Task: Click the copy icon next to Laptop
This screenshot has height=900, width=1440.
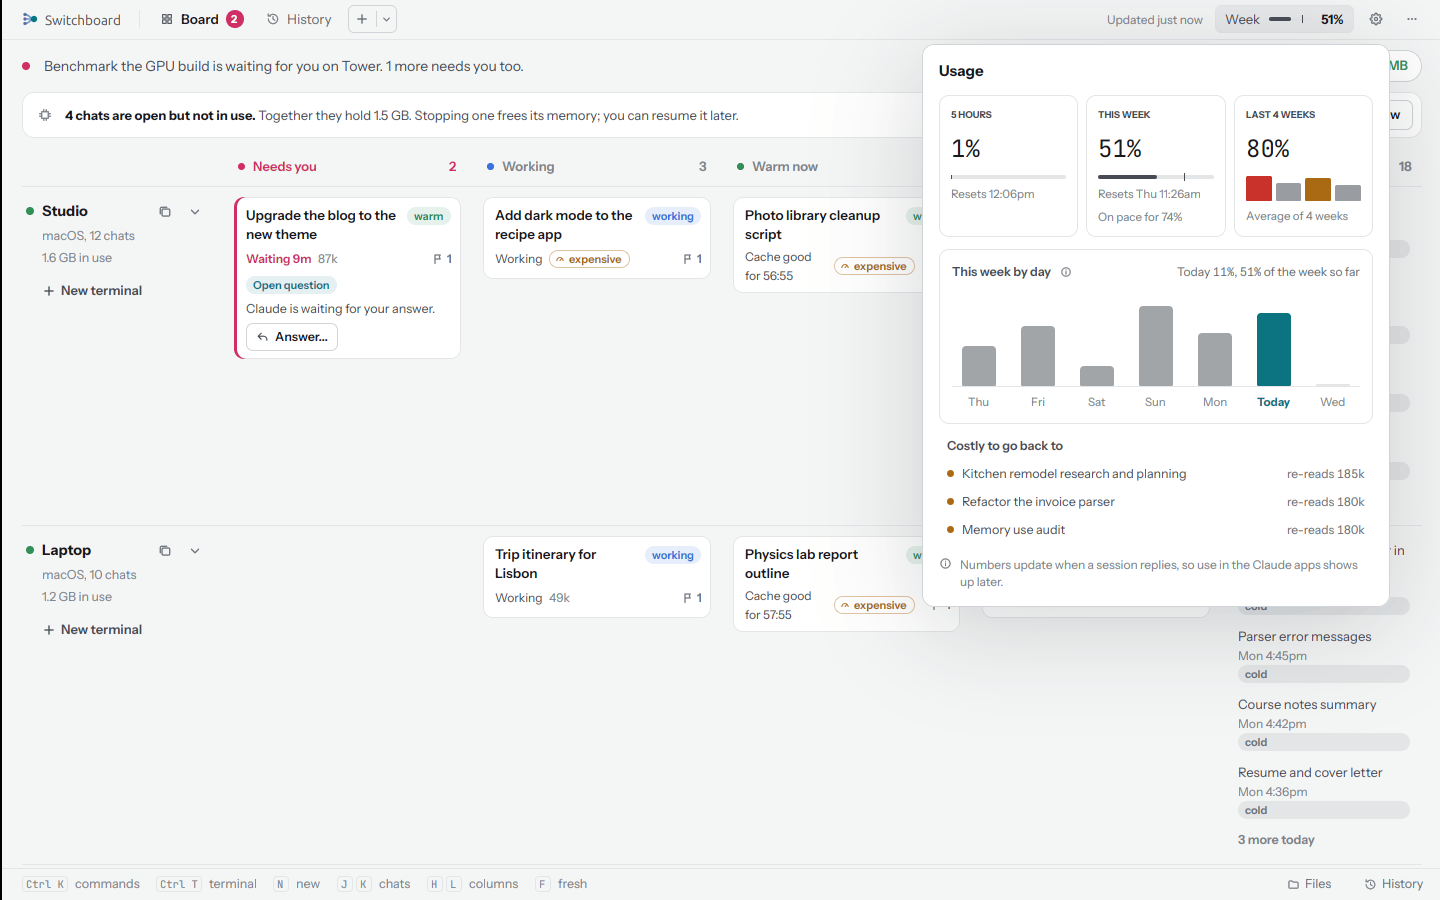Action: coord(165,551)
